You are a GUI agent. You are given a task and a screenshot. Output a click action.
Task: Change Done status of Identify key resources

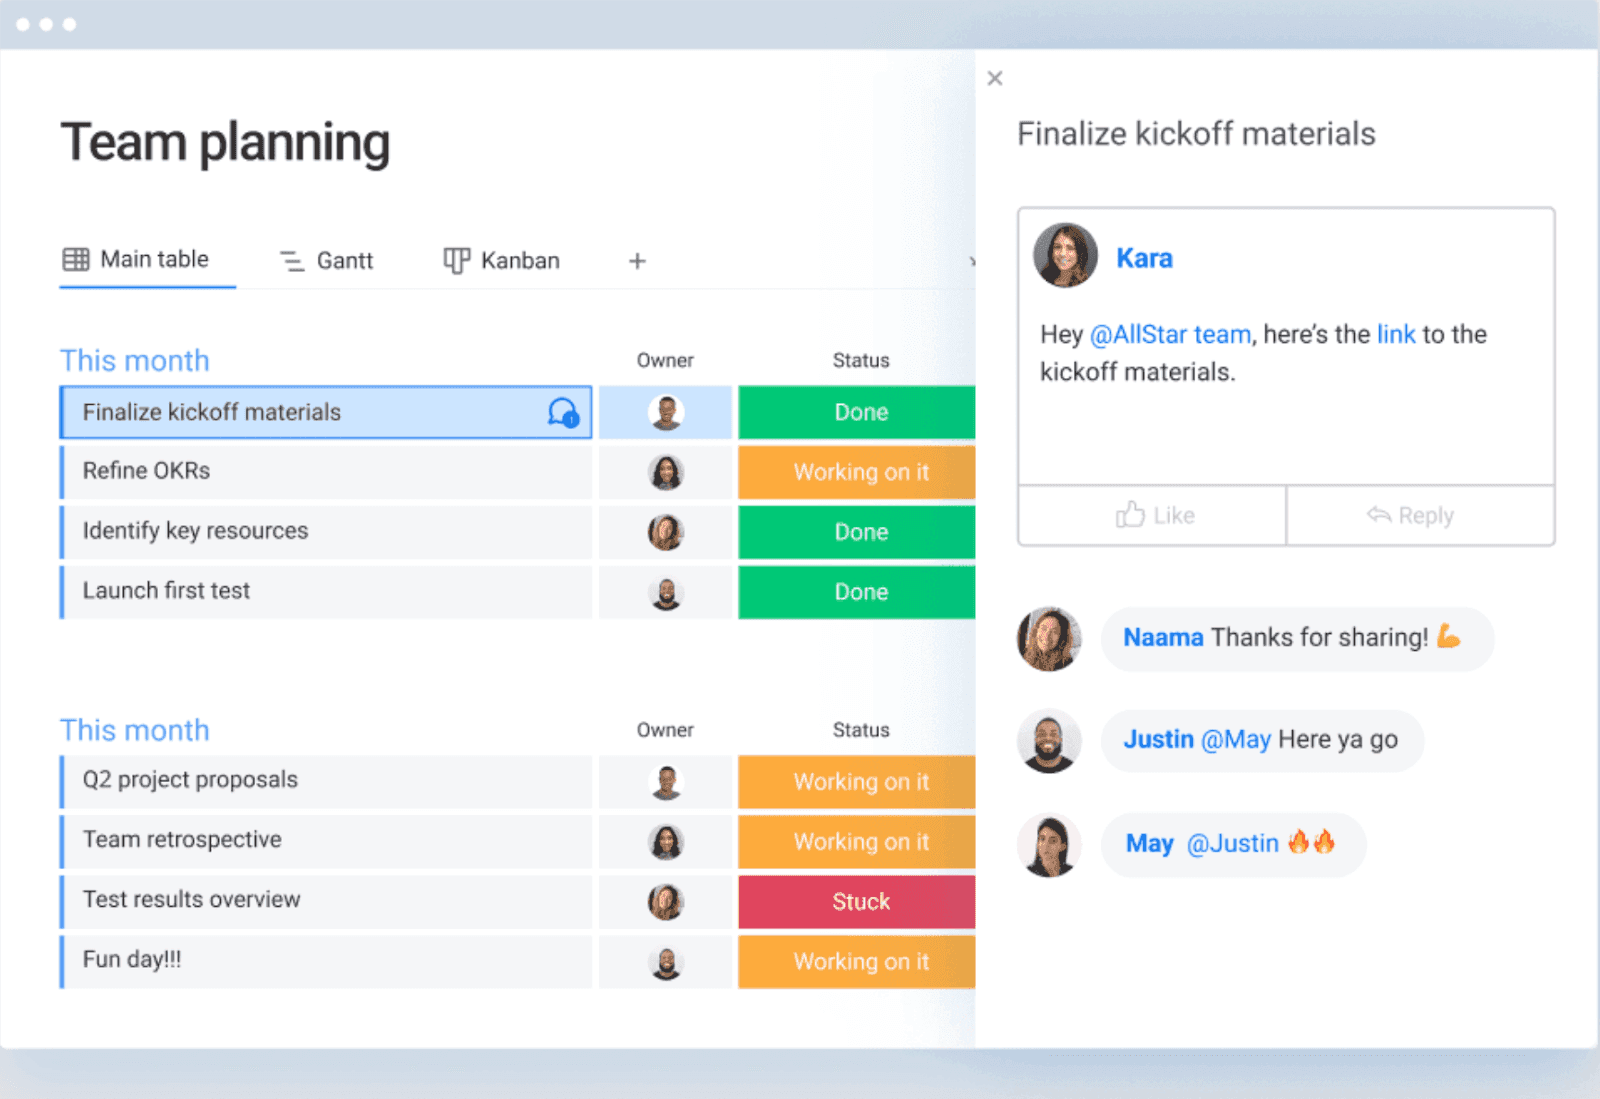coord(857,532)
